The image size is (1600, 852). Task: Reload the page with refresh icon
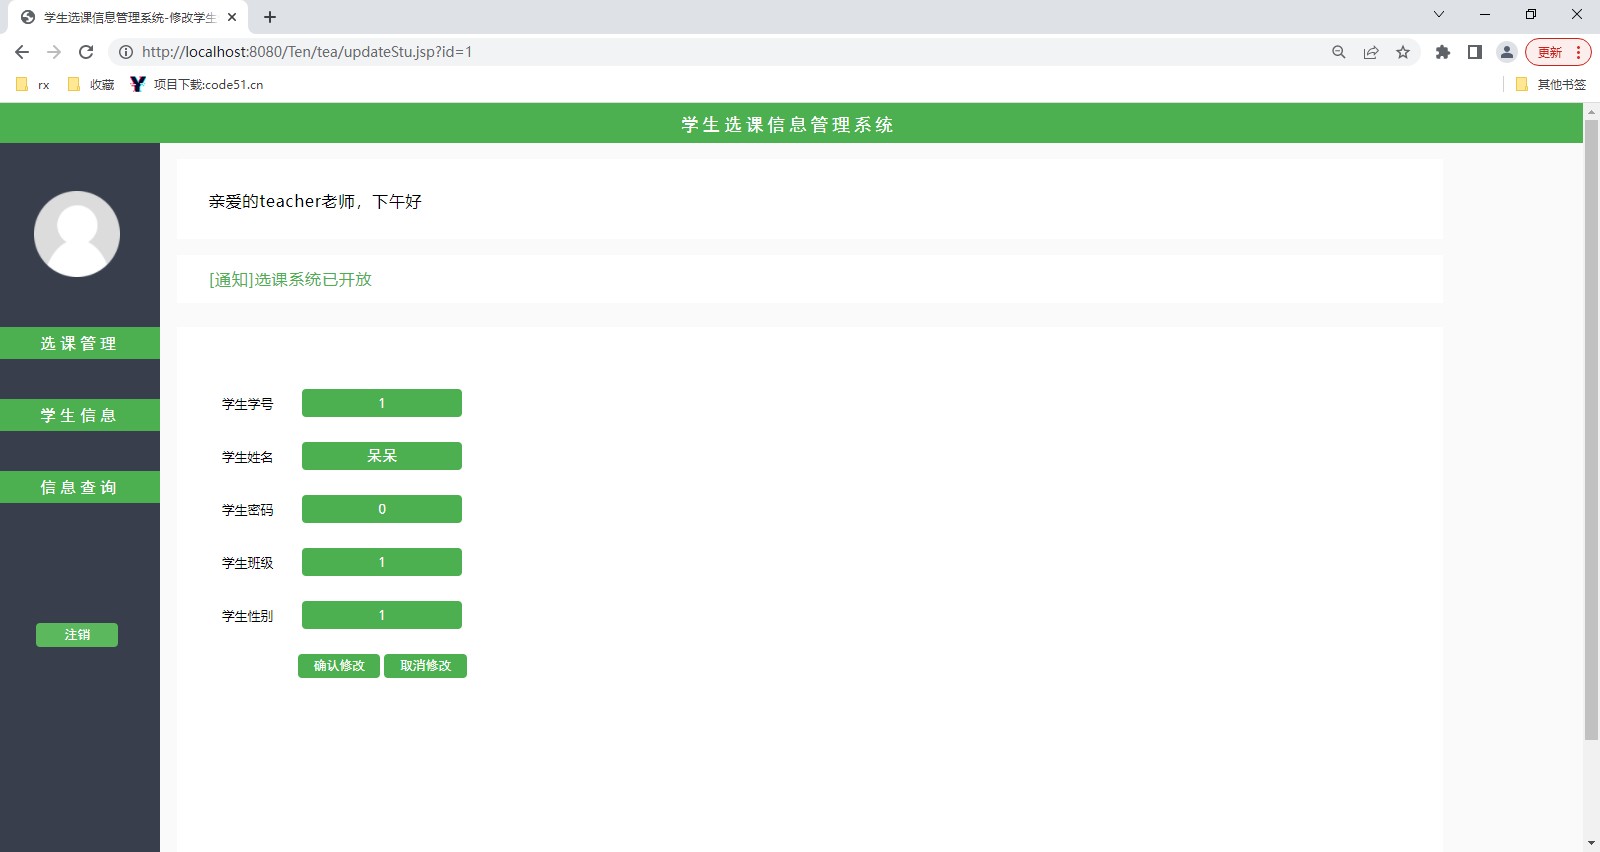coord(86,52)
